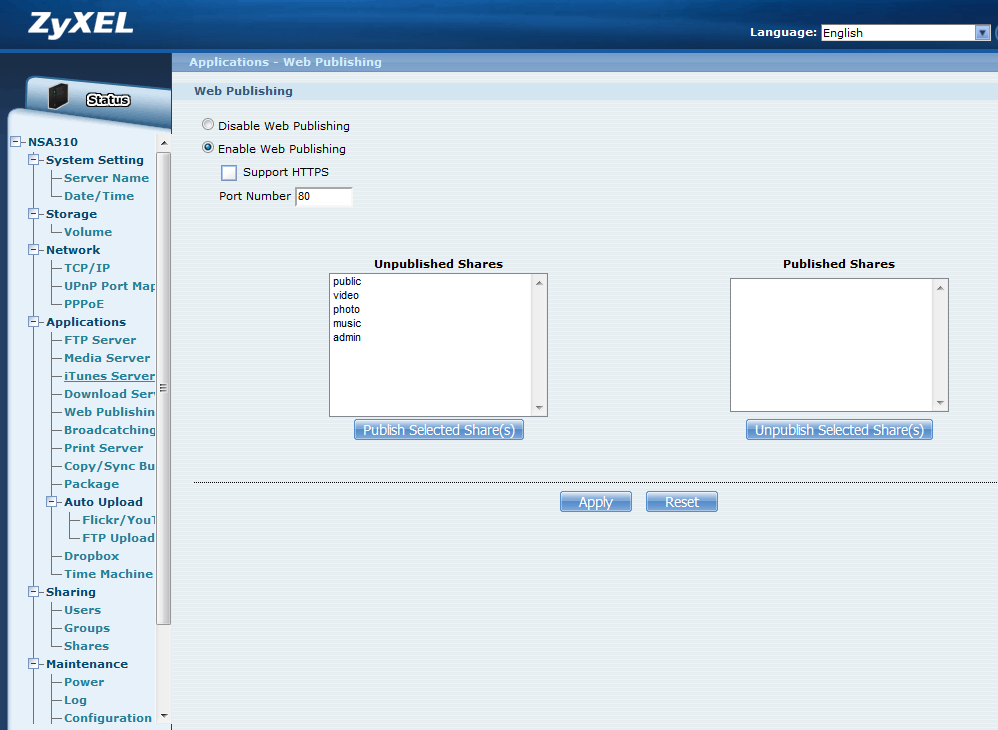Toggle the Support HTTPS checkbox

pos(228,172)
